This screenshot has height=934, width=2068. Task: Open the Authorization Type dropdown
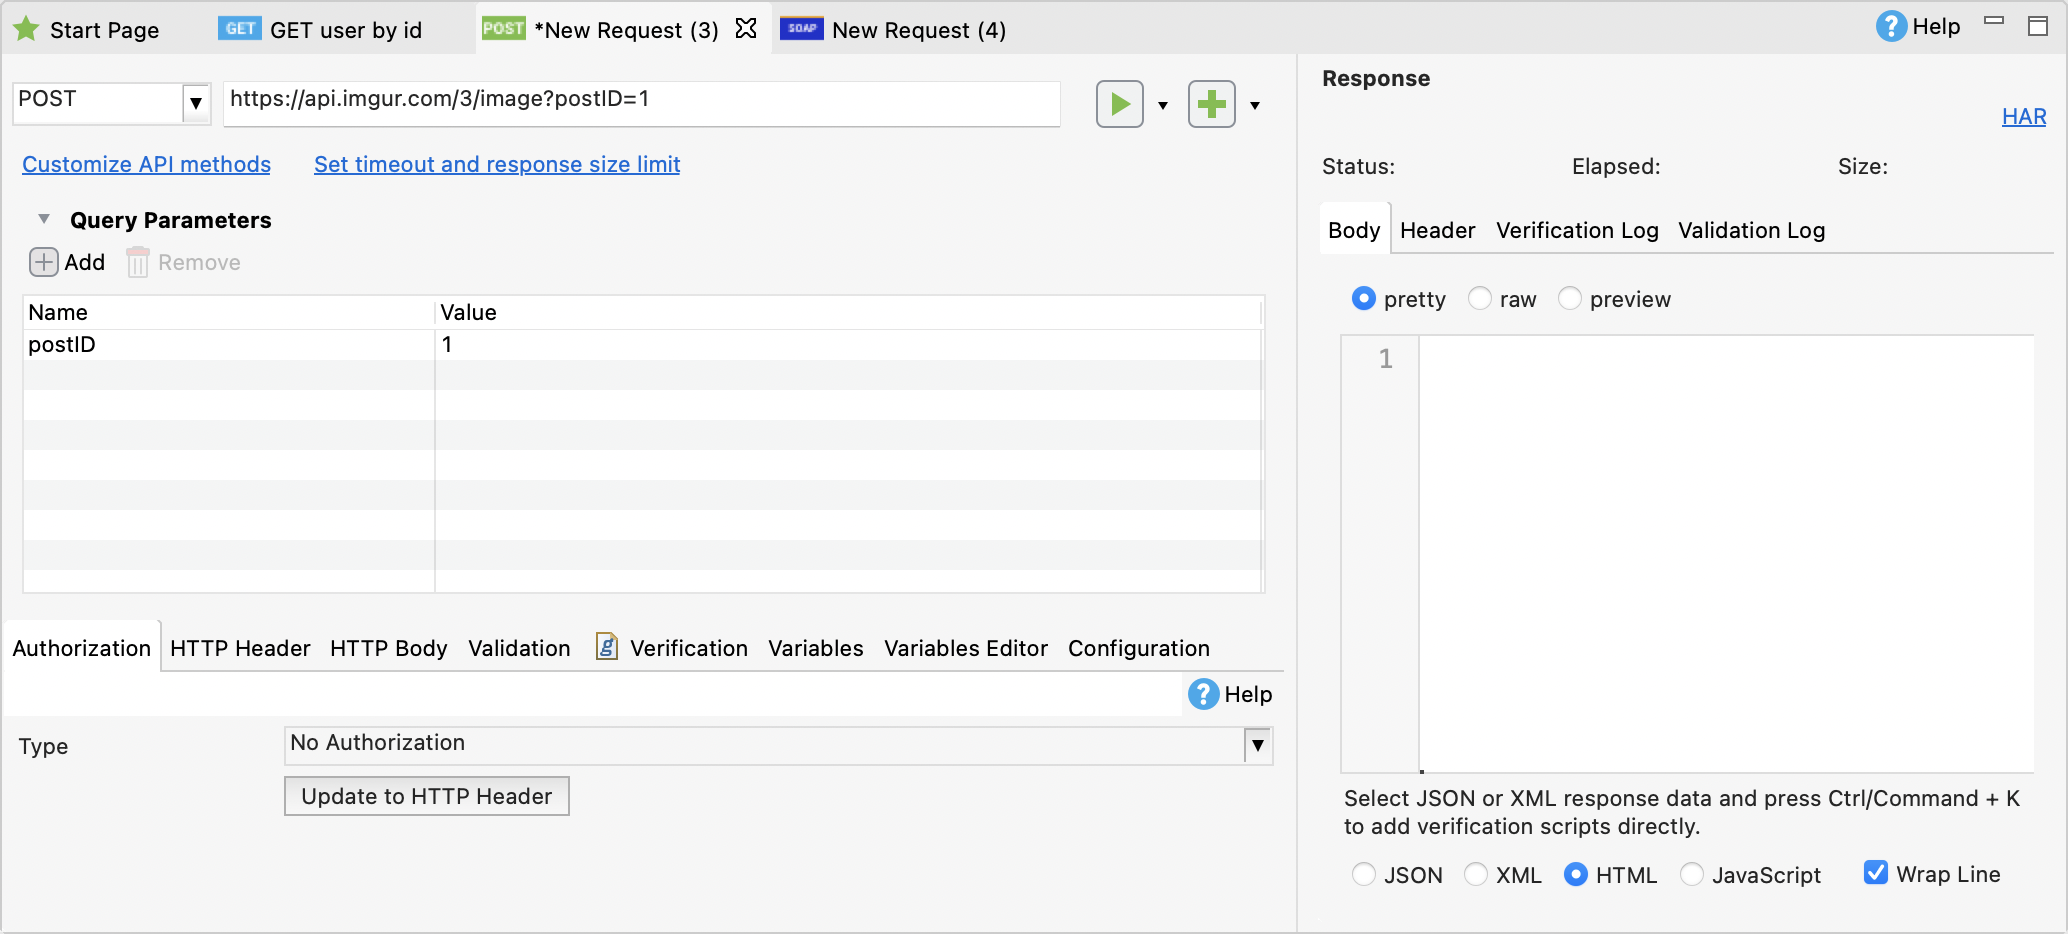click(1257, 745)
